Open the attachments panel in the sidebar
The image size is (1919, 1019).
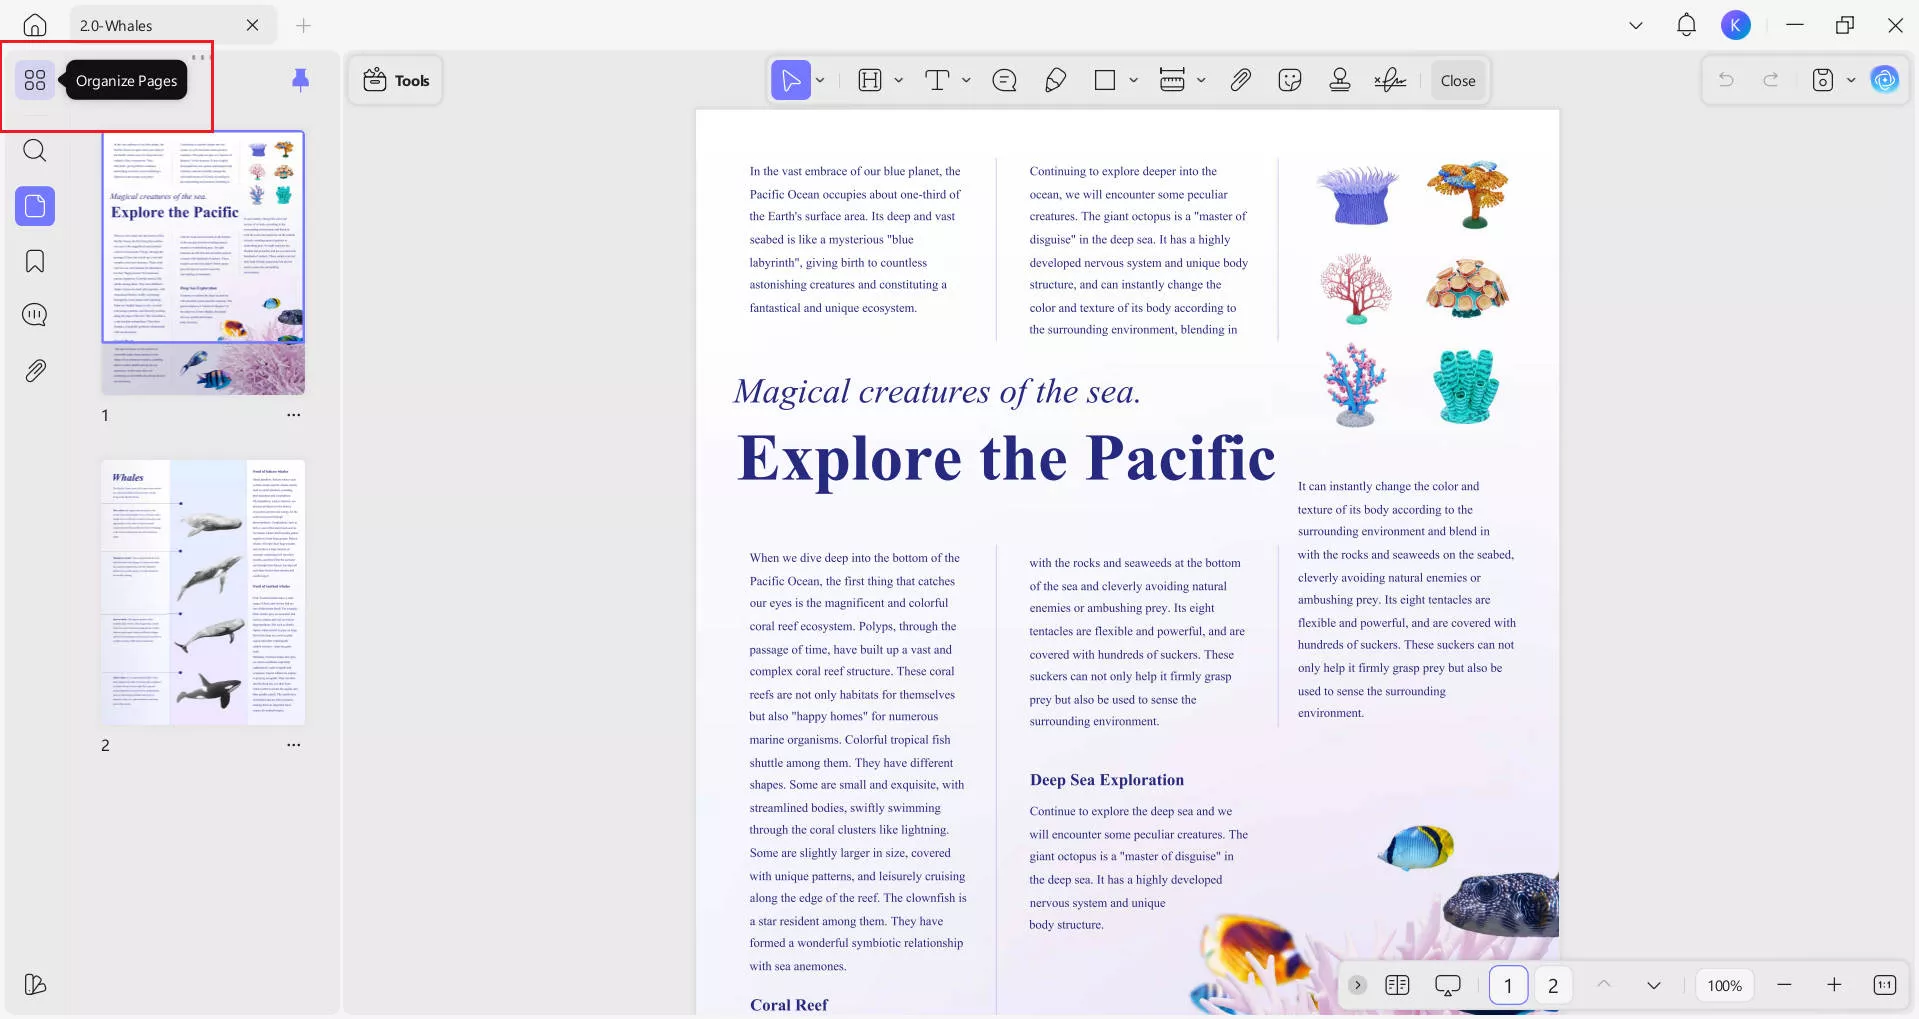[x=35, y=370]
